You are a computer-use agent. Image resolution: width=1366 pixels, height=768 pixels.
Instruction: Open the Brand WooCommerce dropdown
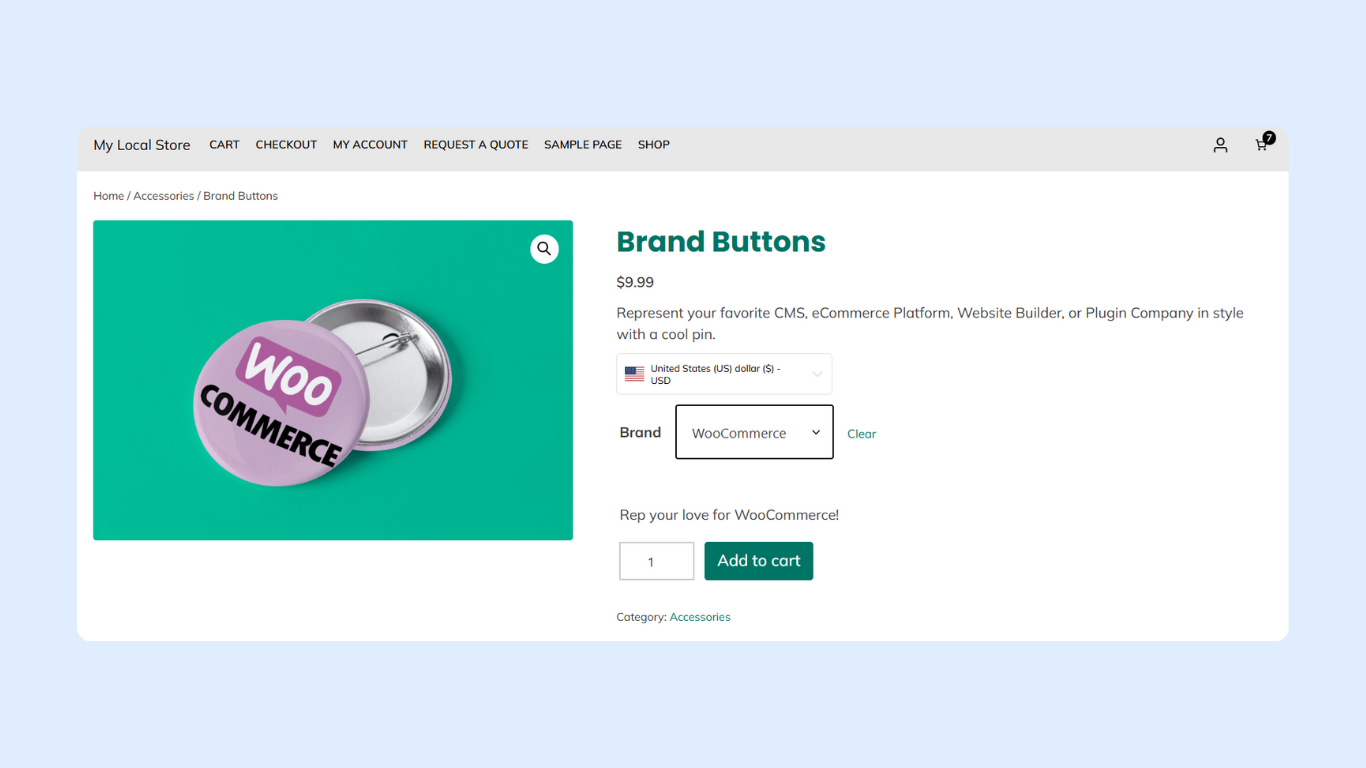754,432
